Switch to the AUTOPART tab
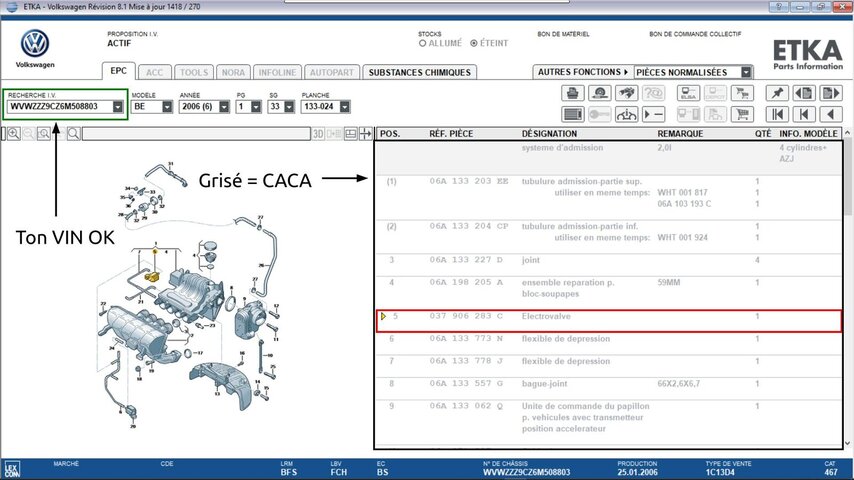Image resolution: width=854 pixels, height=480 pixels. pyautogui.click(x=332, y=72)
